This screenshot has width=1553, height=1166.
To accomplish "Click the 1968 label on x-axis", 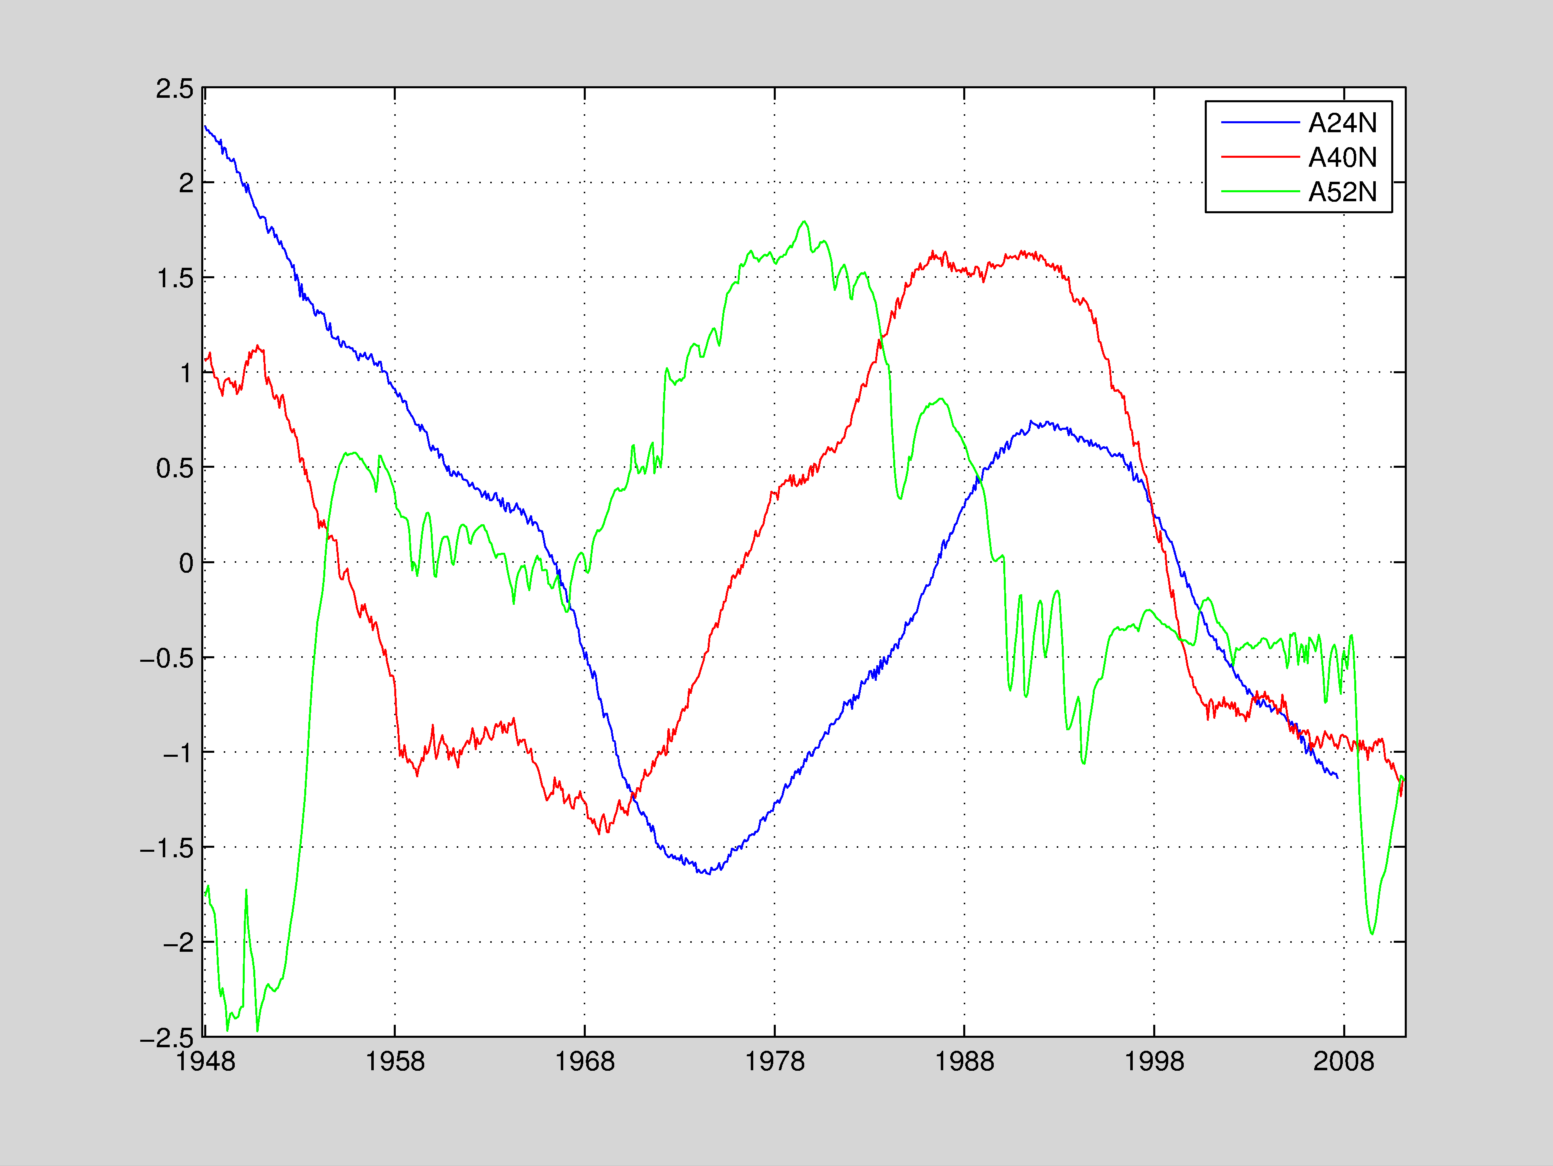I will pyautogui.click(x=585, y=1062).
